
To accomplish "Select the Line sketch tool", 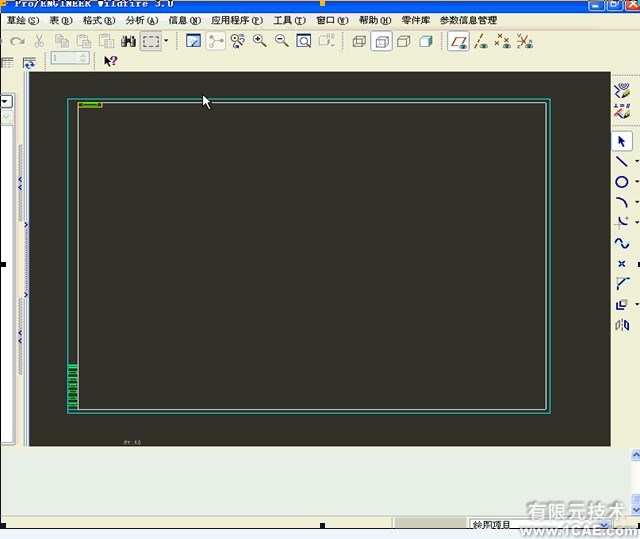I will pyautogui.click(x=622, y=162).
